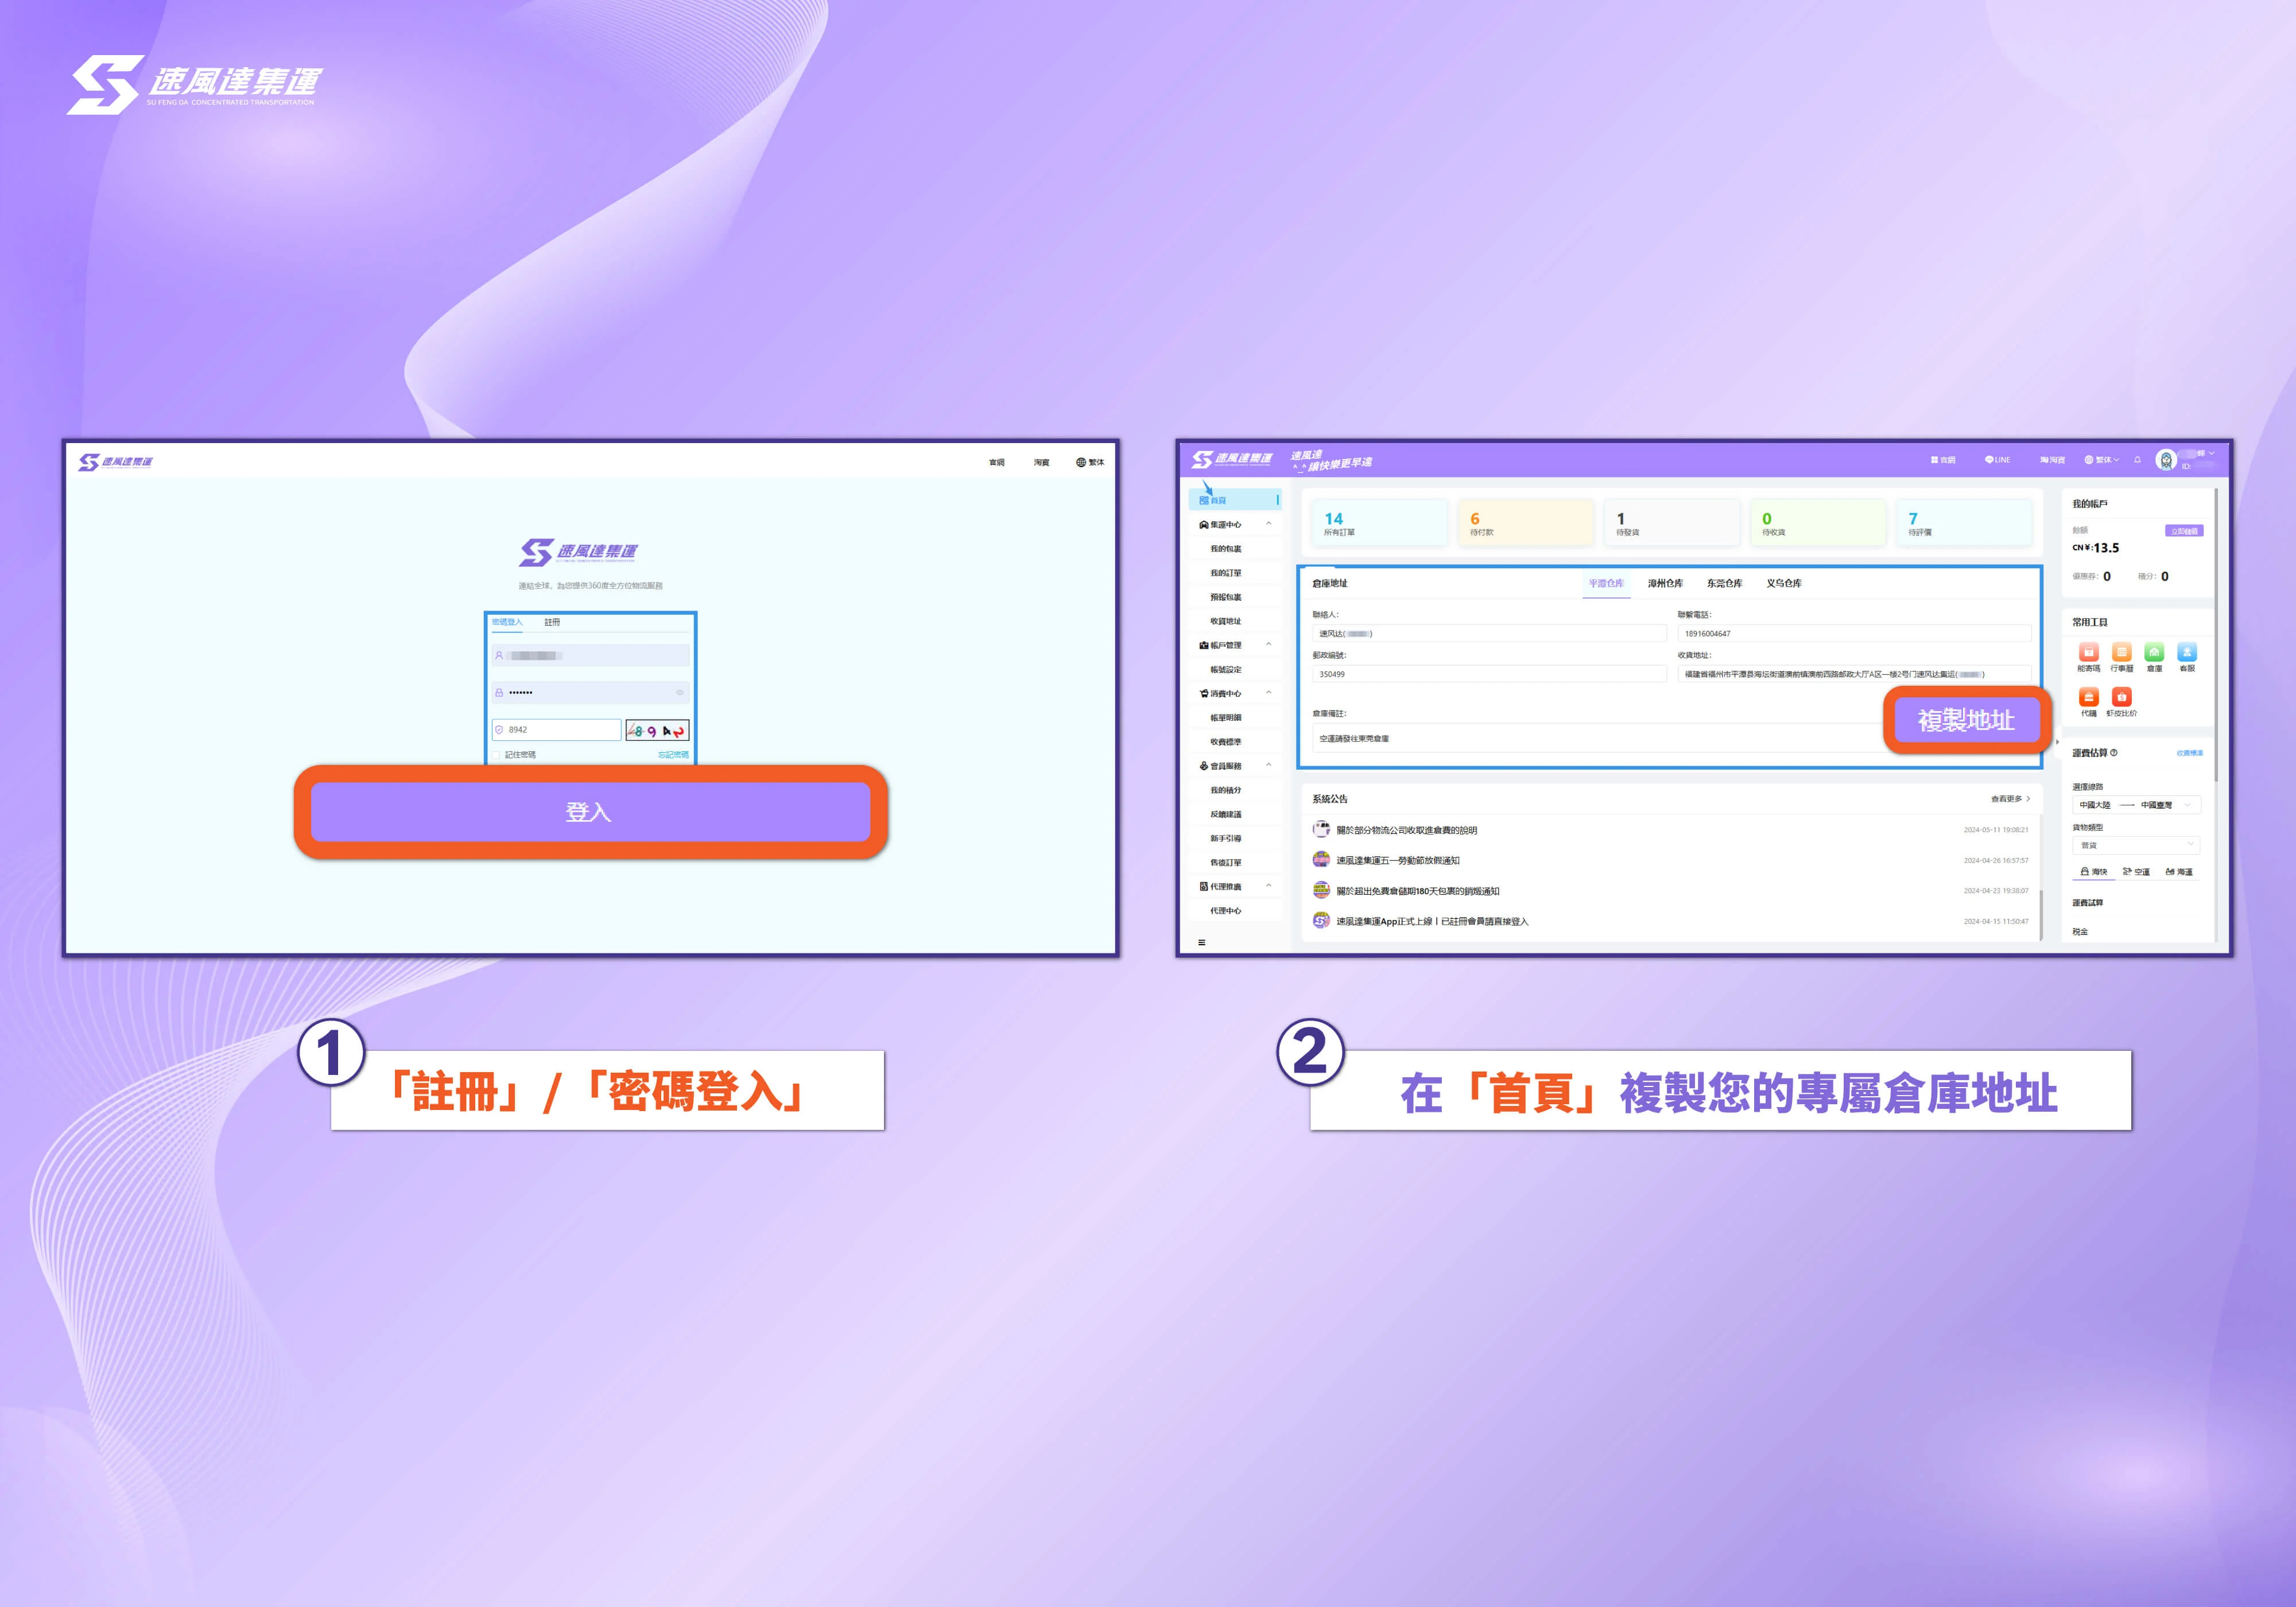Click the 所有訂單 card showing 14
The width and height of the screenshot is (2296, 1607).
click(1379, 523)
